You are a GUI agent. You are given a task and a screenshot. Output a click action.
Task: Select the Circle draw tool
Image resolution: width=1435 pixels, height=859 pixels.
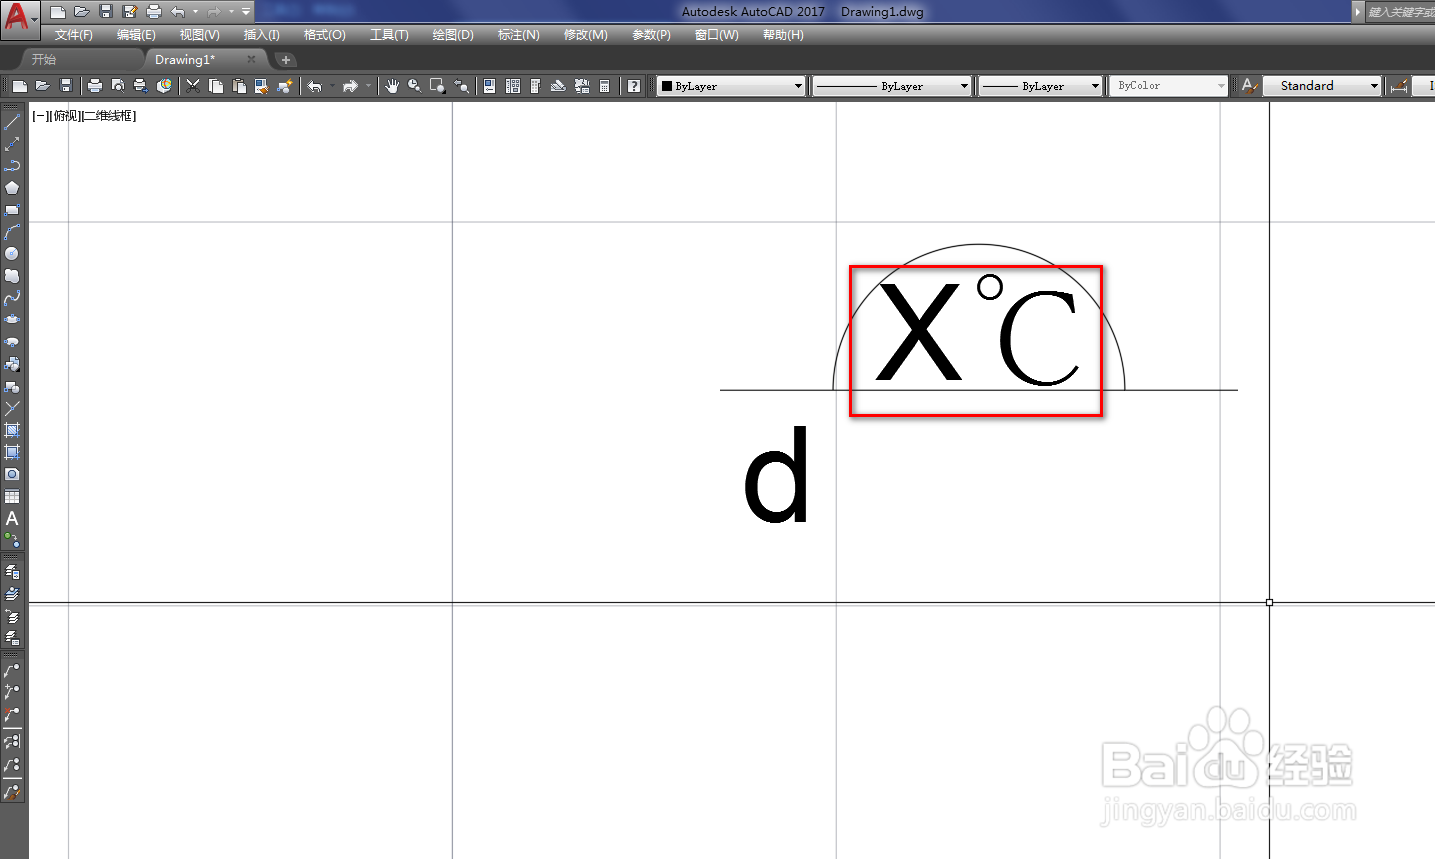point(12,254)
